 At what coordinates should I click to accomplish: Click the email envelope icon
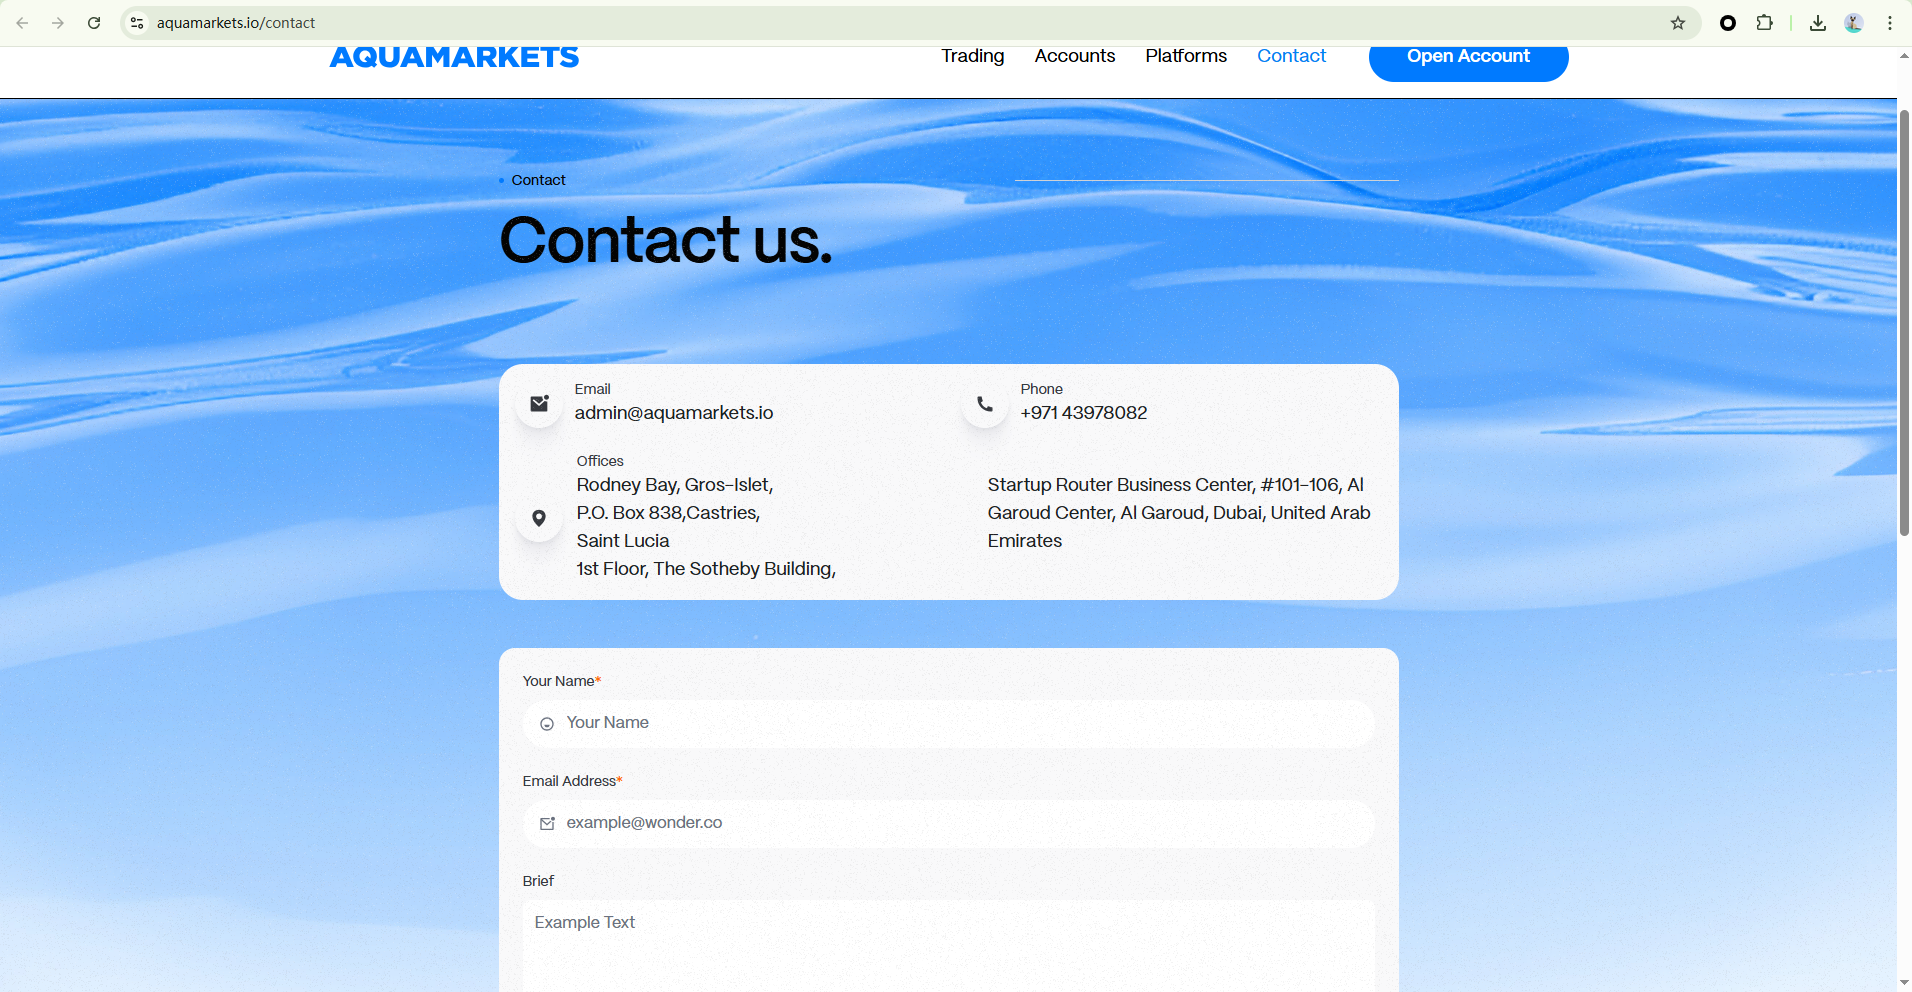pyautogui.click(x=539, y=403)
